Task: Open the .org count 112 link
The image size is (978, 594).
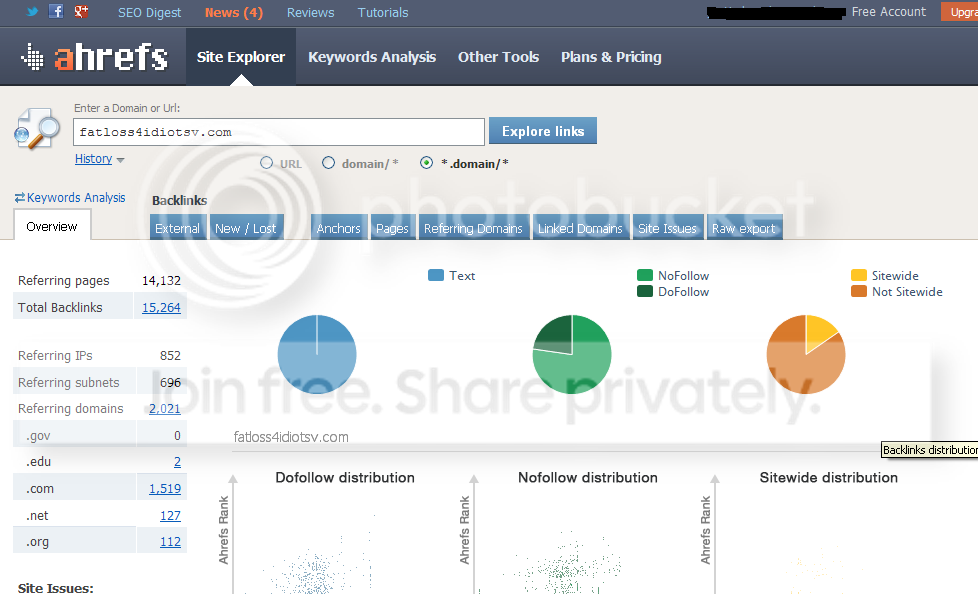Action: (170, 542)
